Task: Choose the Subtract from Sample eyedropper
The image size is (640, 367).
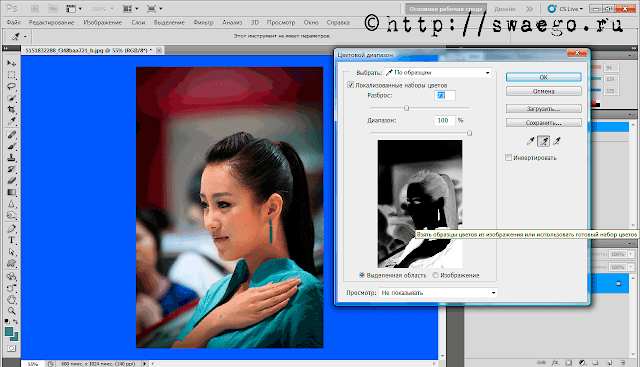Action: tap(557, 141)
